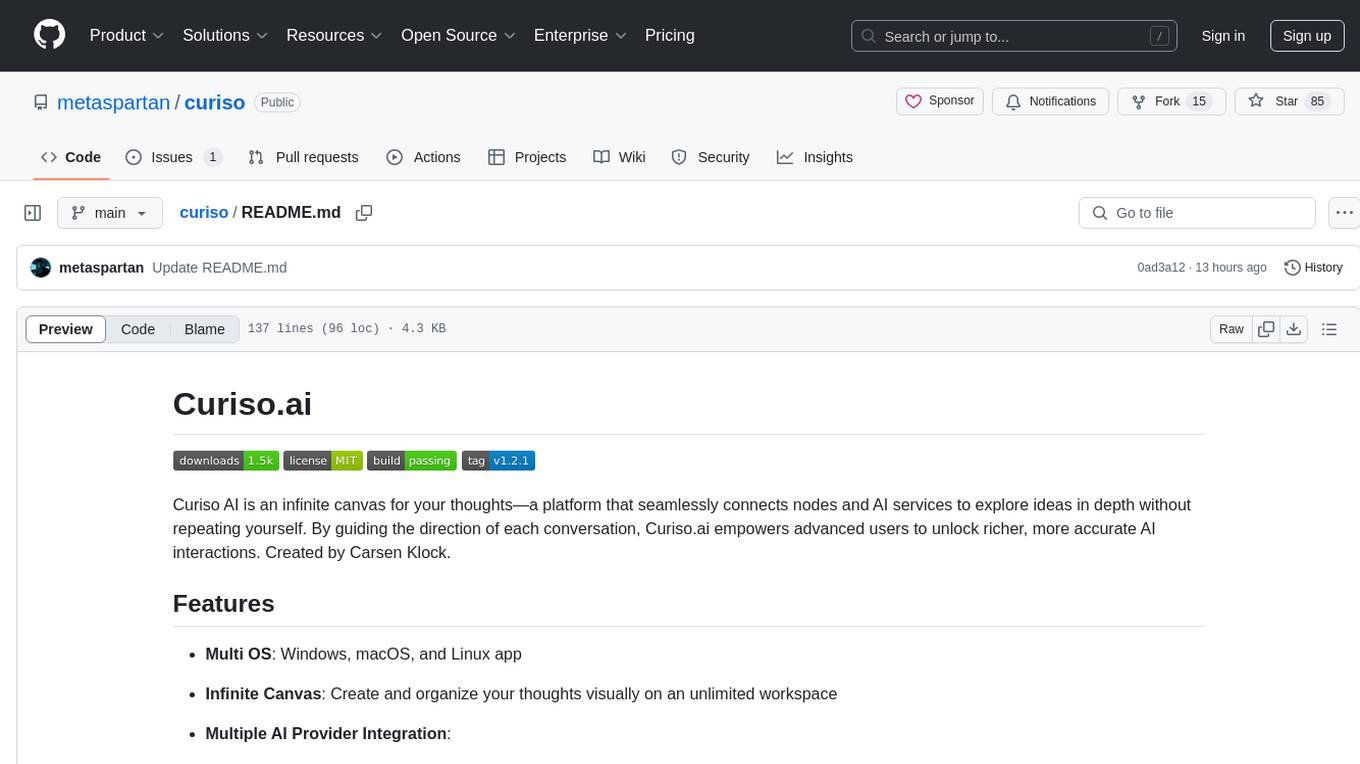Go to curiso root in breadcrumb

click(x=204, y=213)
